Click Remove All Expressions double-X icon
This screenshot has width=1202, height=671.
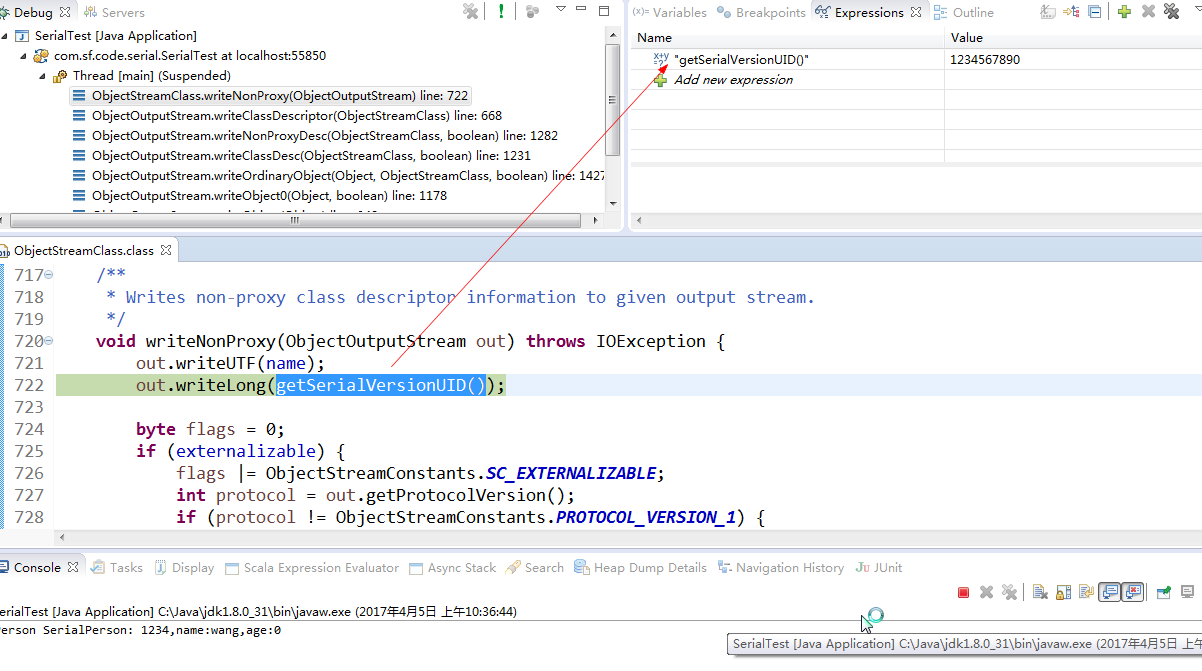pos(1171,12)
